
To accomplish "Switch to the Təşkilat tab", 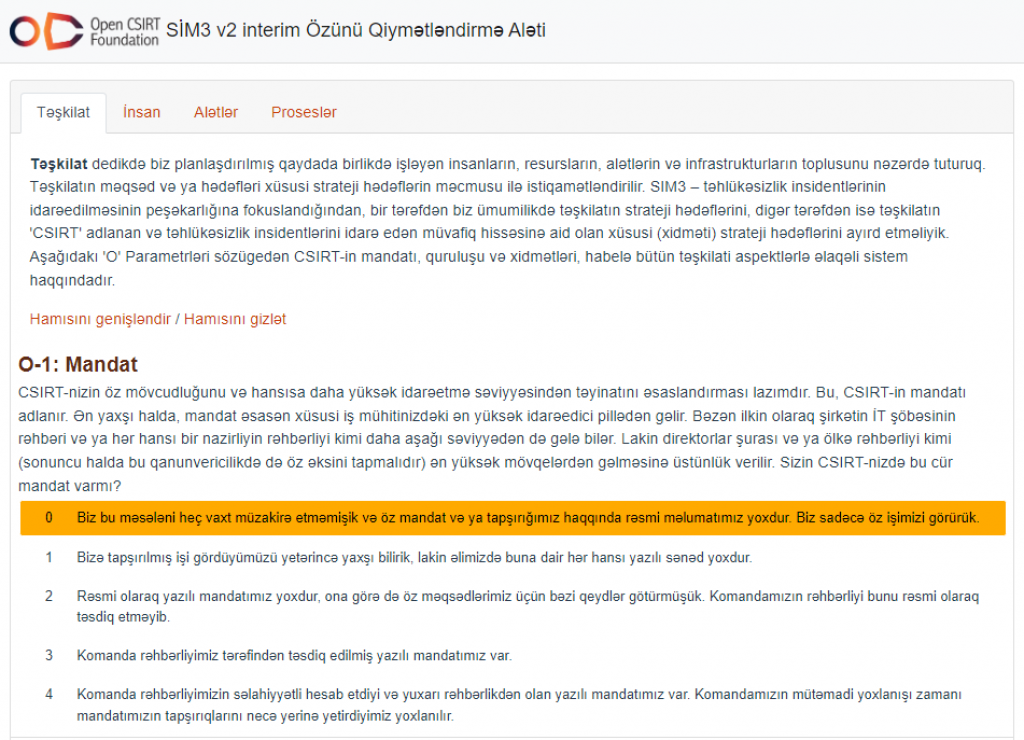I will pos(63,112).
